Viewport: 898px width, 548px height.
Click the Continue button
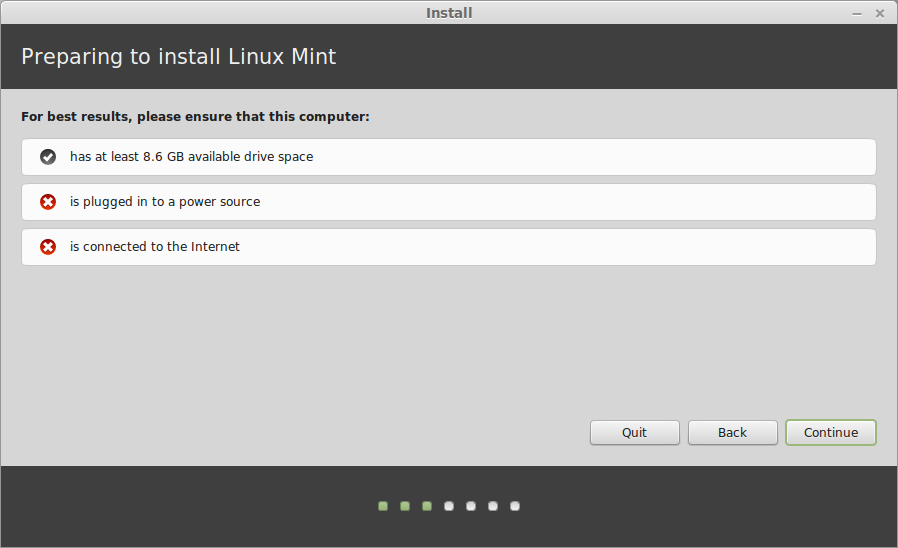830,432
